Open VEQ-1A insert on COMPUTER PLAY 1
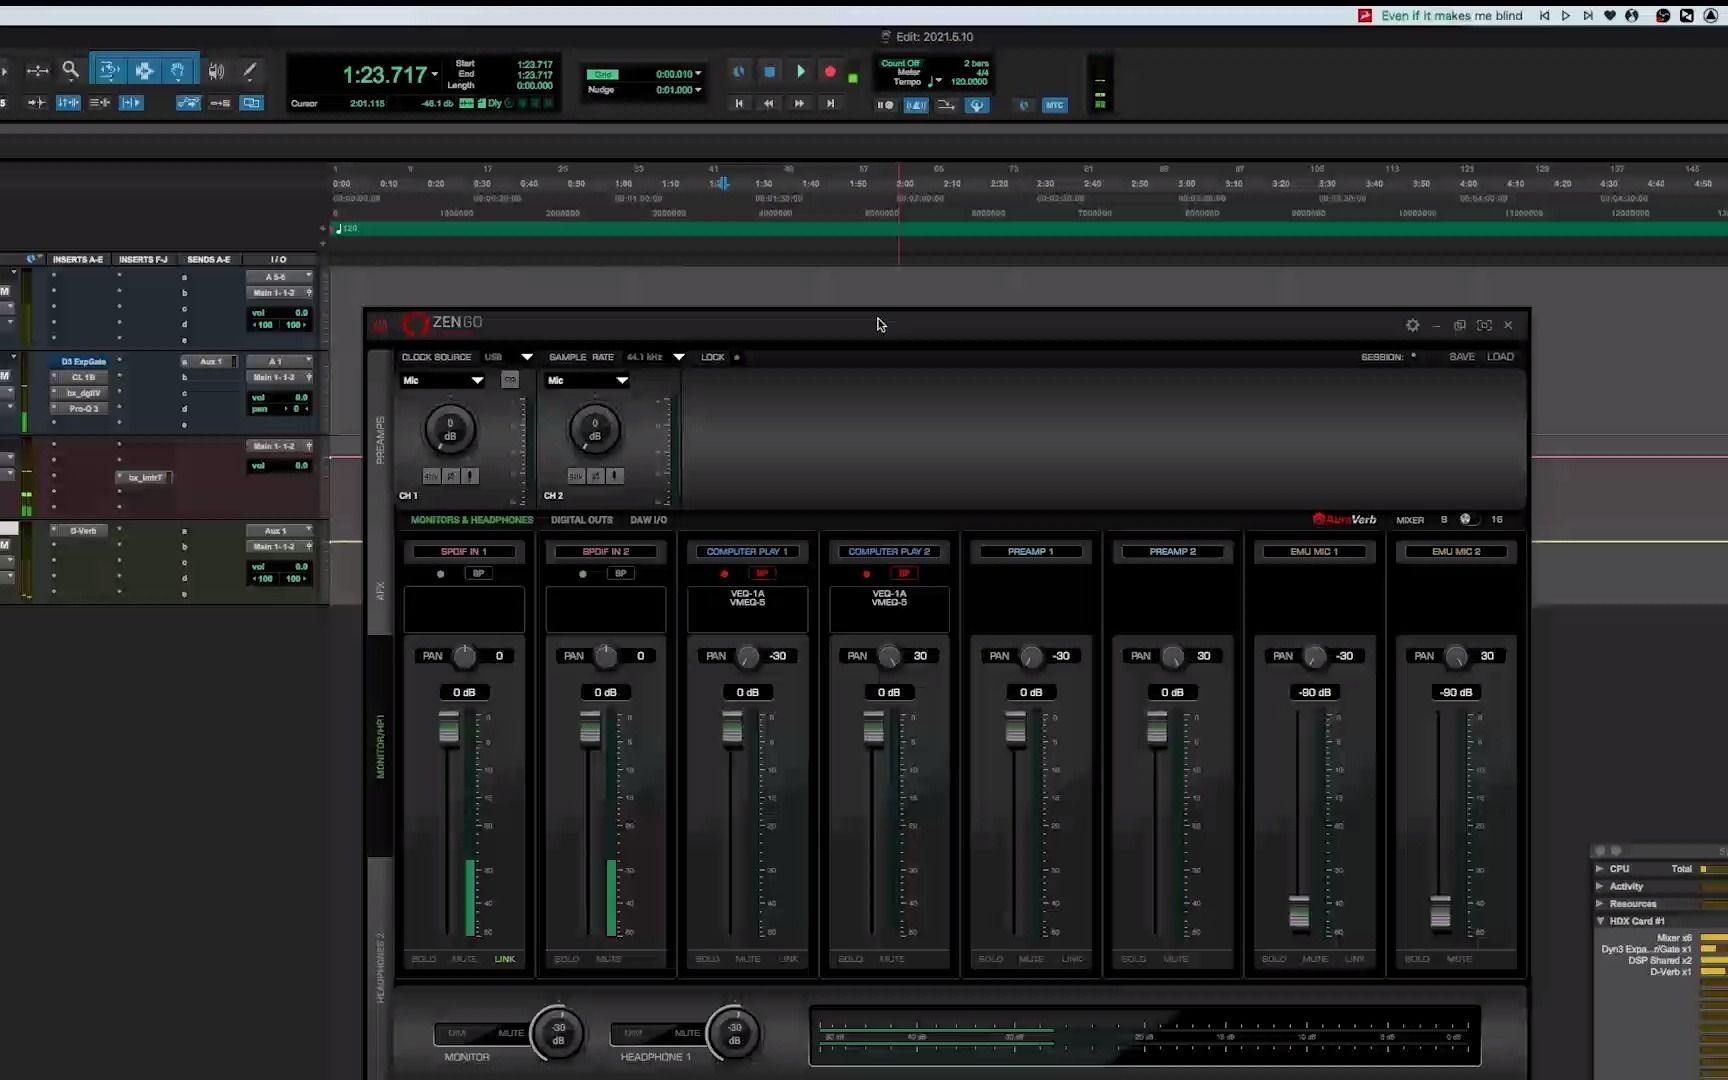Screen dimensions: 1728x1080 (748, 594)
